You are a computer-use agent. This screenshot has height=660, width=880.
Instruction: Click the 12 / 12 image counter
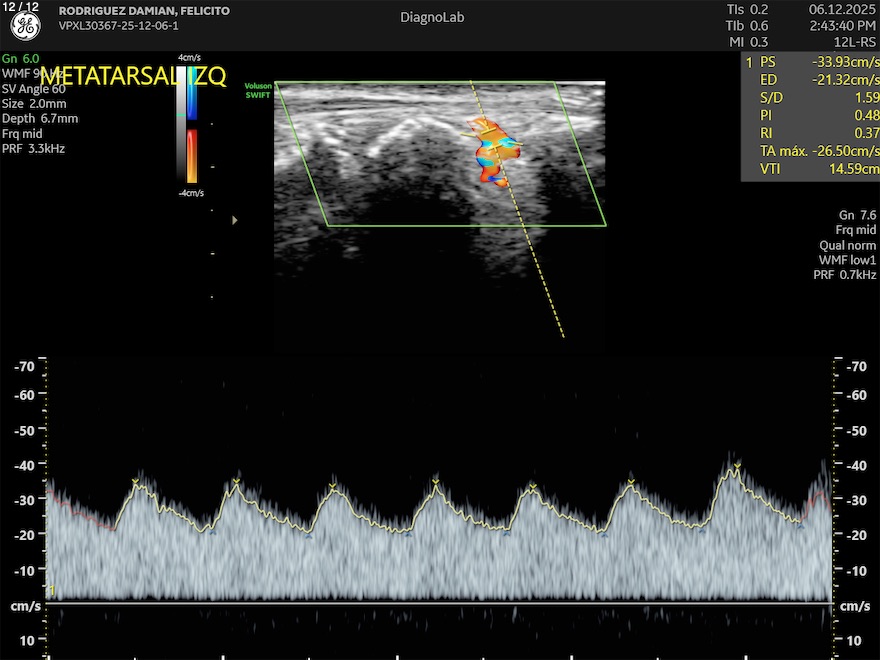point(19,7)
